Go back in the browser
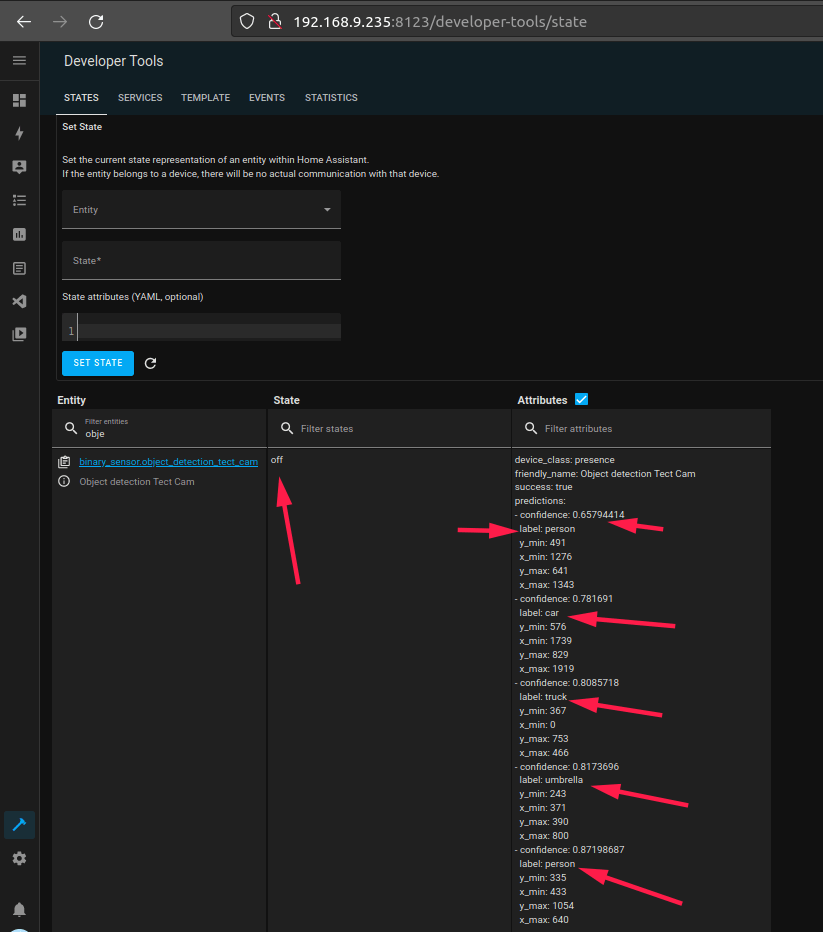Screen dimensions: 823x932 (x=24, y=22)
